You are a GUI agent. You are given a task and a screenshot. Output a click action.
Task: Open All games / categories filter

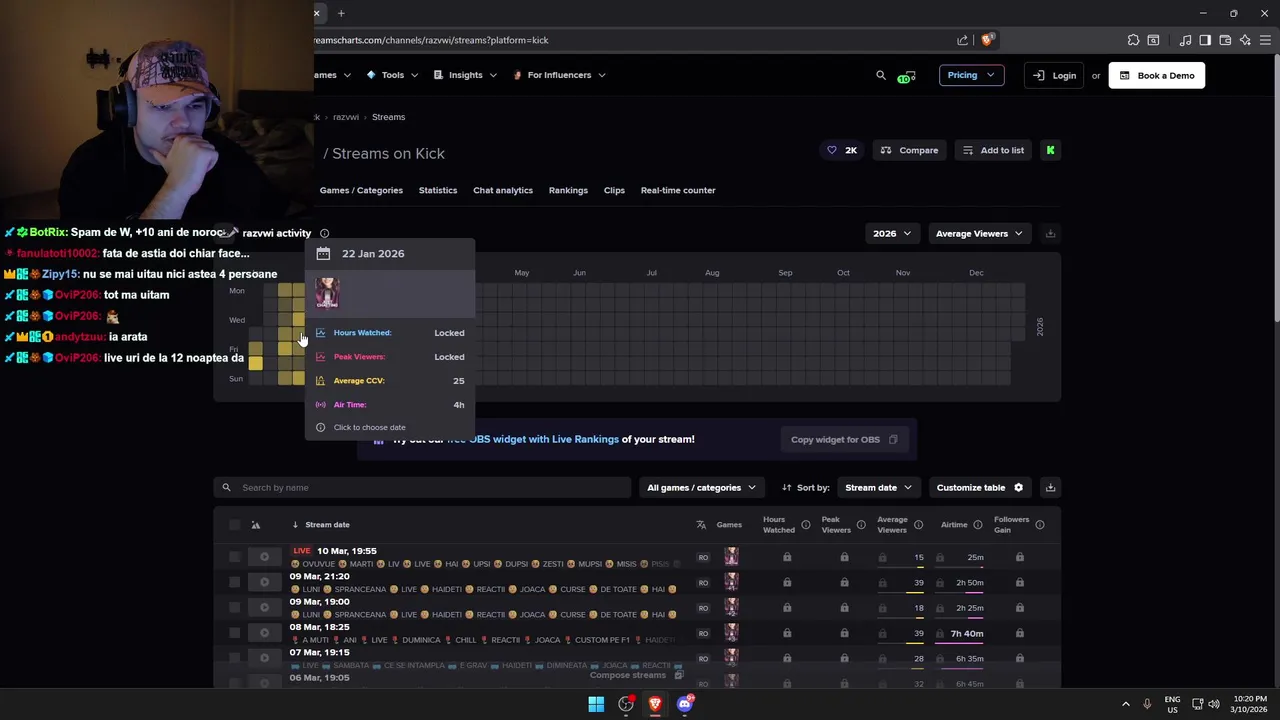[701, 487]
